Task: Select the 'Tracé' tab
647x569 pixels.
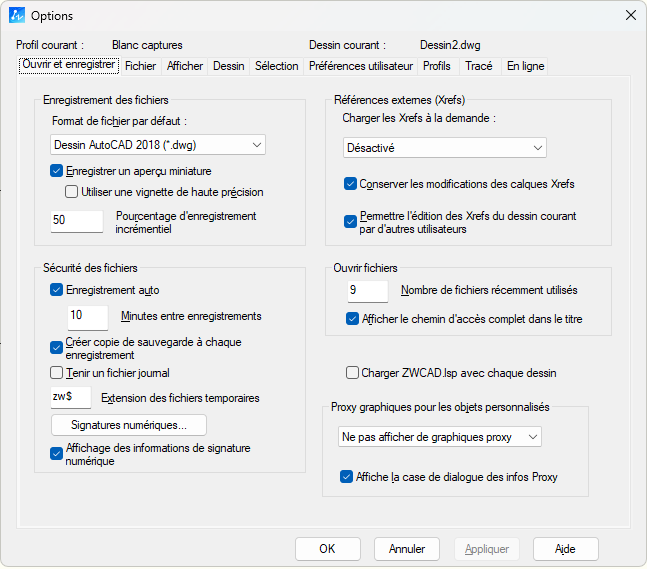Action: pyautogui.click(x=478, y=66)
